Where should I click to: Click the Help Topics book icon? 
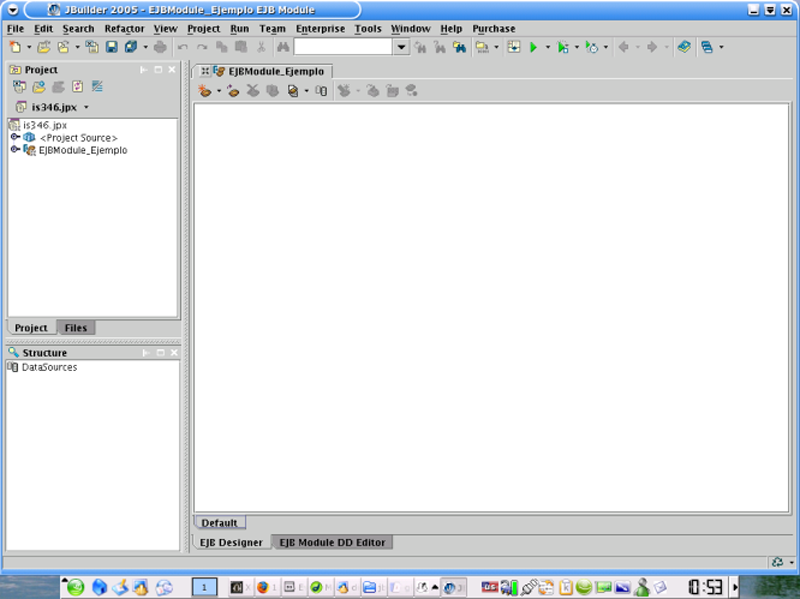pyautogui.click(x=684, y=47)
